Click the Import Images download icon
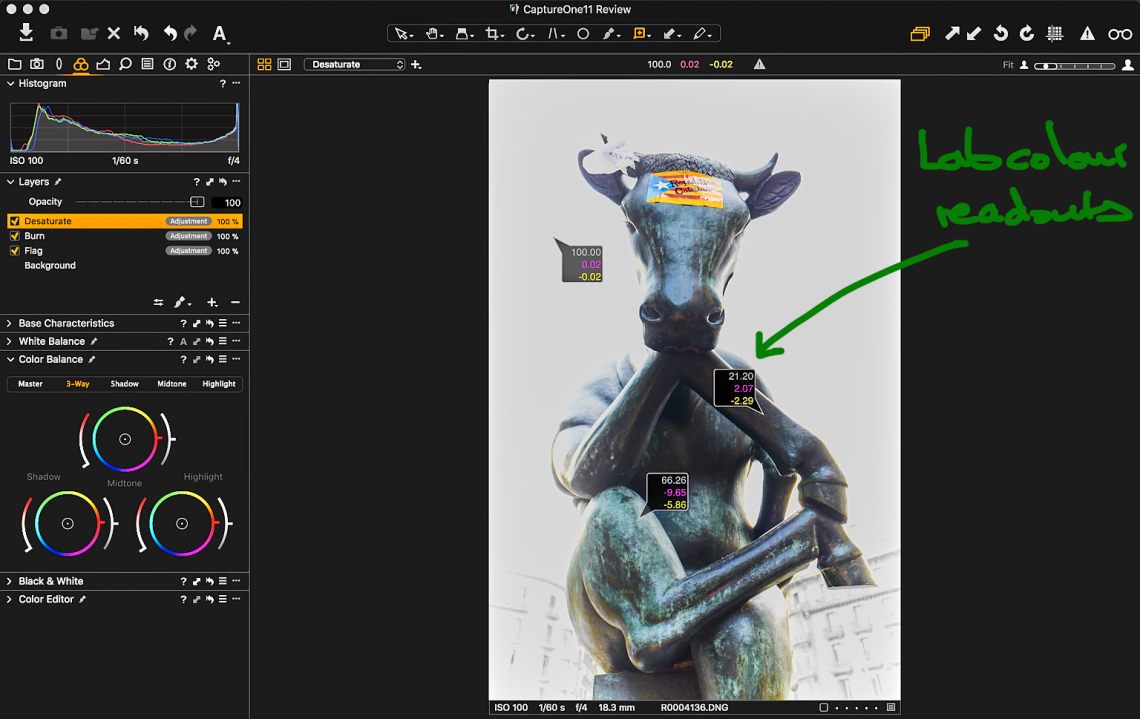This screenshot has height=719, width=1140. [26, 33]
